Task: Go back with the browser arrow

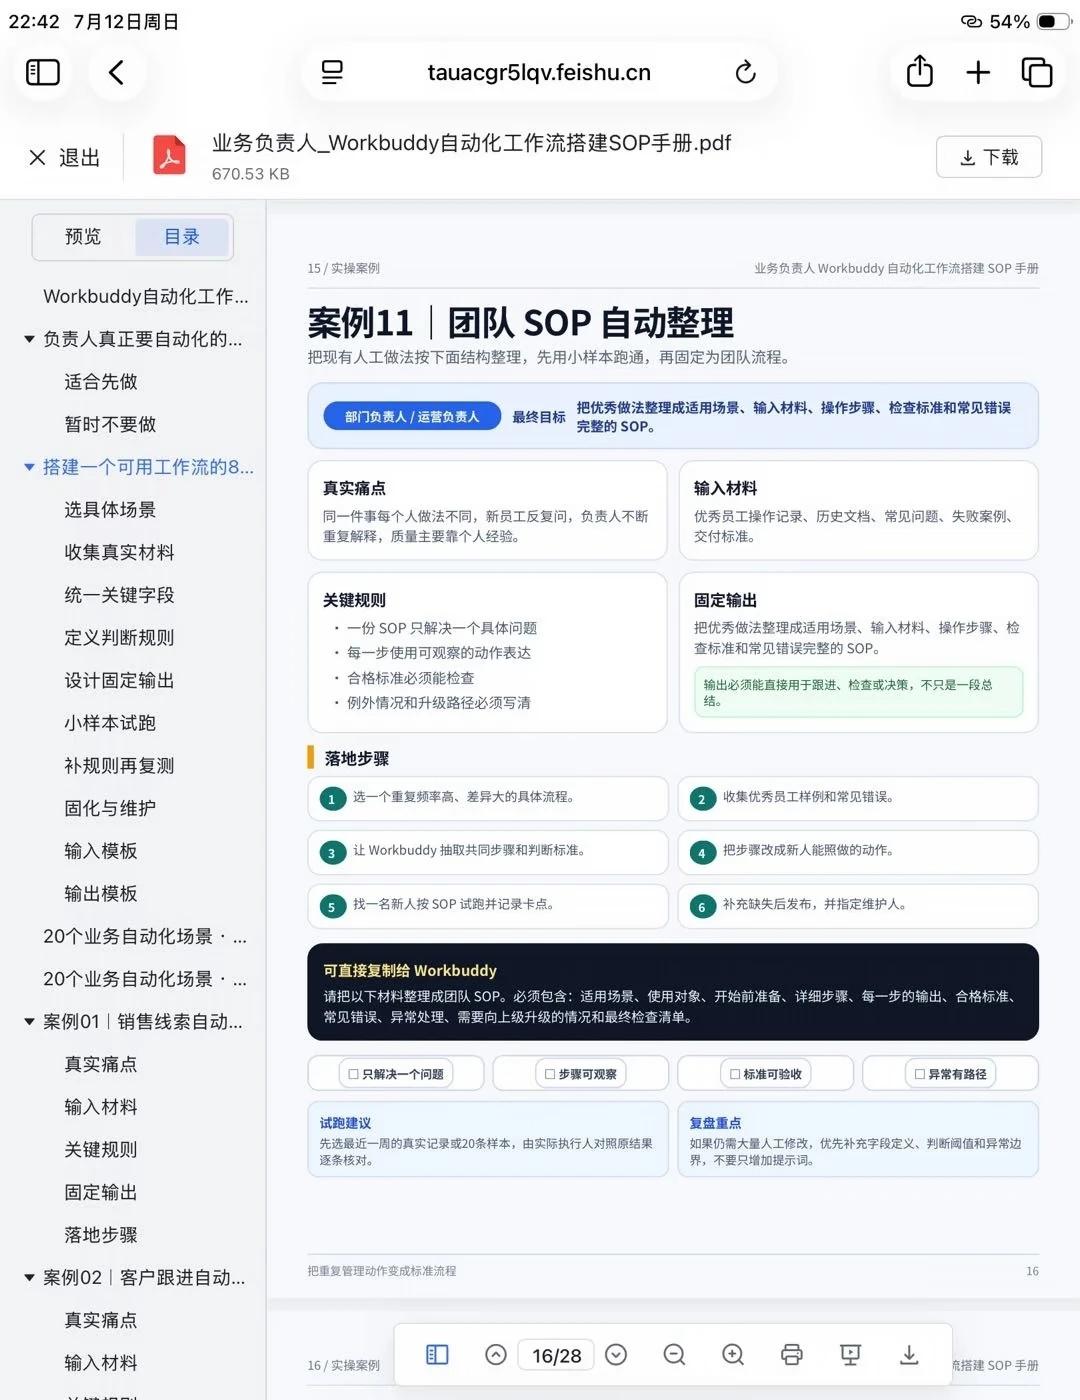Action: [x=116, y=72]
